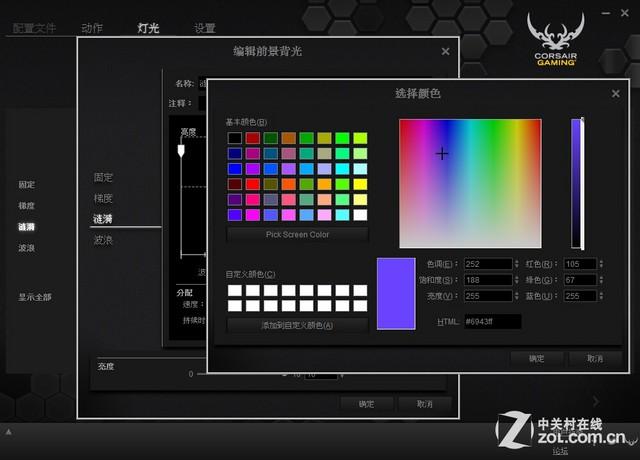Click the 添加到自定义颜色 button
Viewport: 640px width, 460px height.
click(298, 325)
